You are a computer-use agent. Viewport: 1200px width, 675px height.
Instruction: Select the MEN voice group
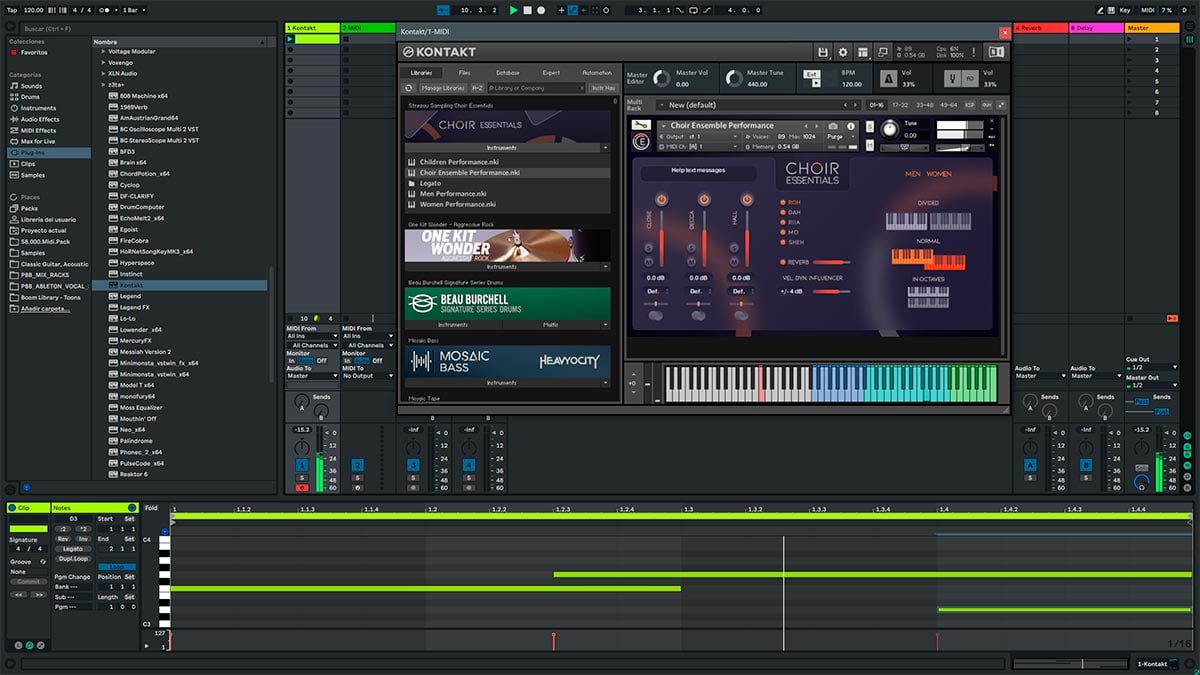point(913,174)
